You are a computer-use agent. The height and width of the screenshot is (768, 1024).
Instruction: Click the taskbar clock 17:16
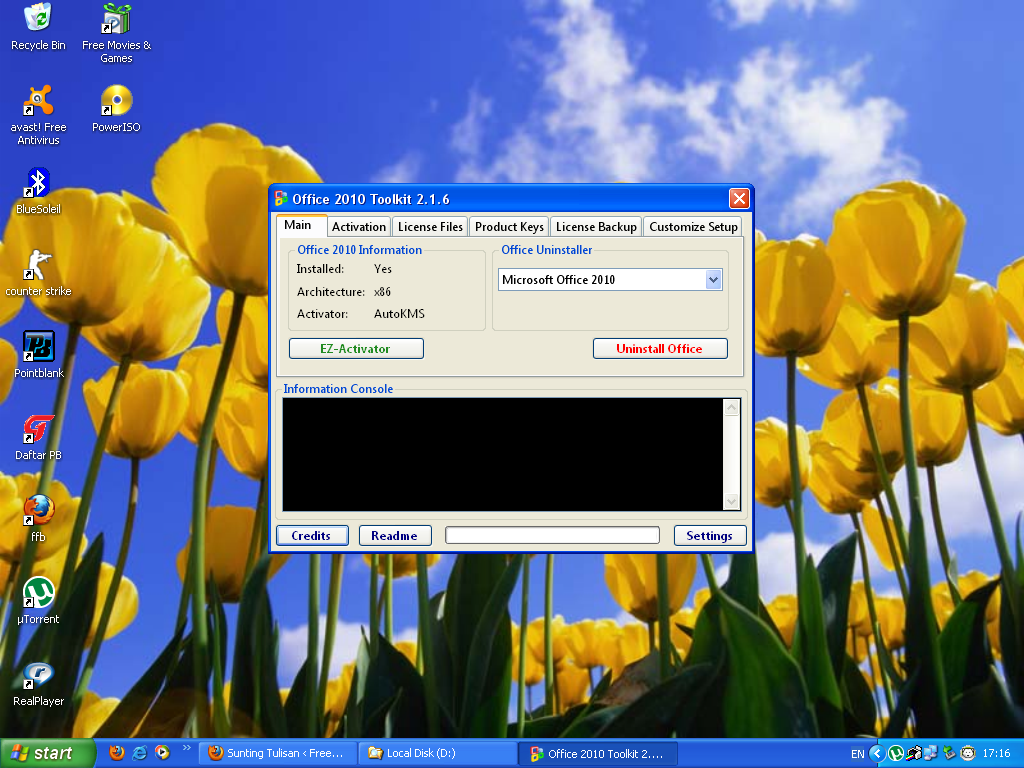pyautogui.click(x=997, y=754)
